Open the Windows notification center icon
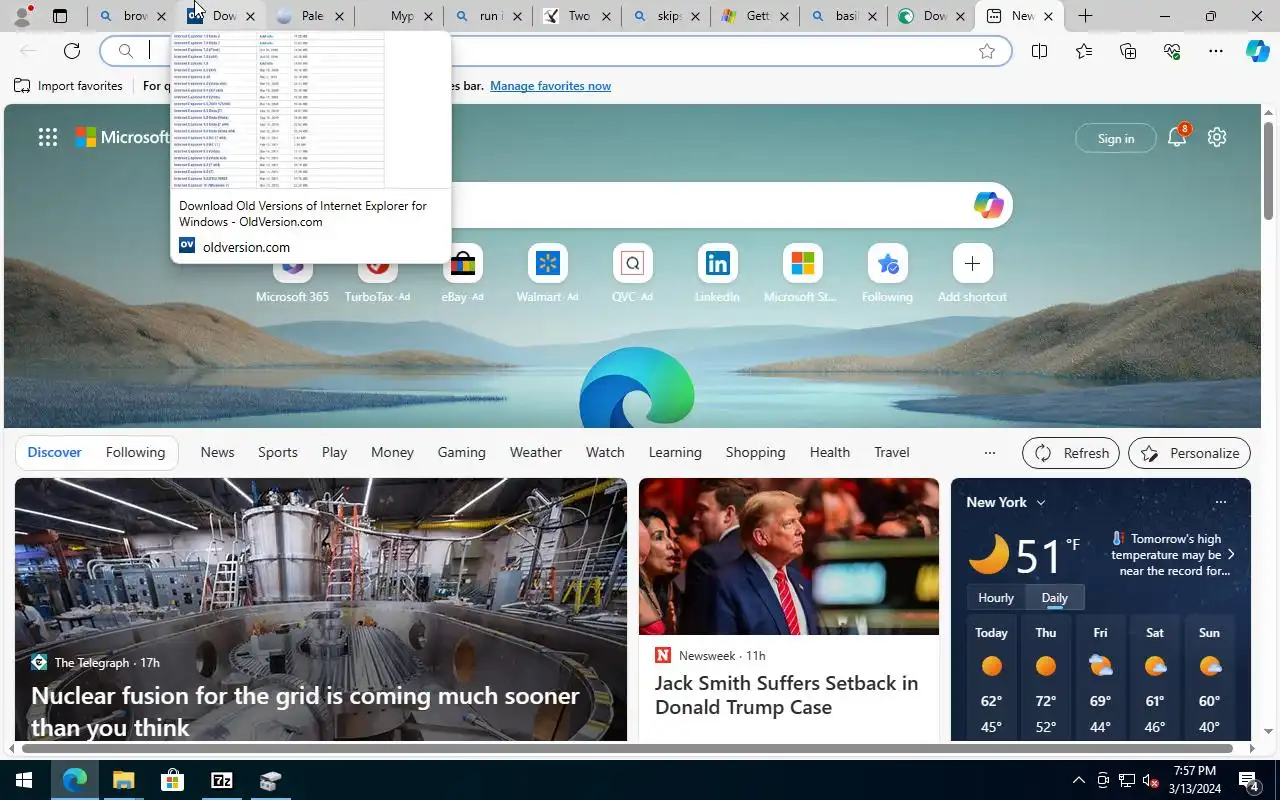This screenshot has width=1280, height=800. (1249, 780)
